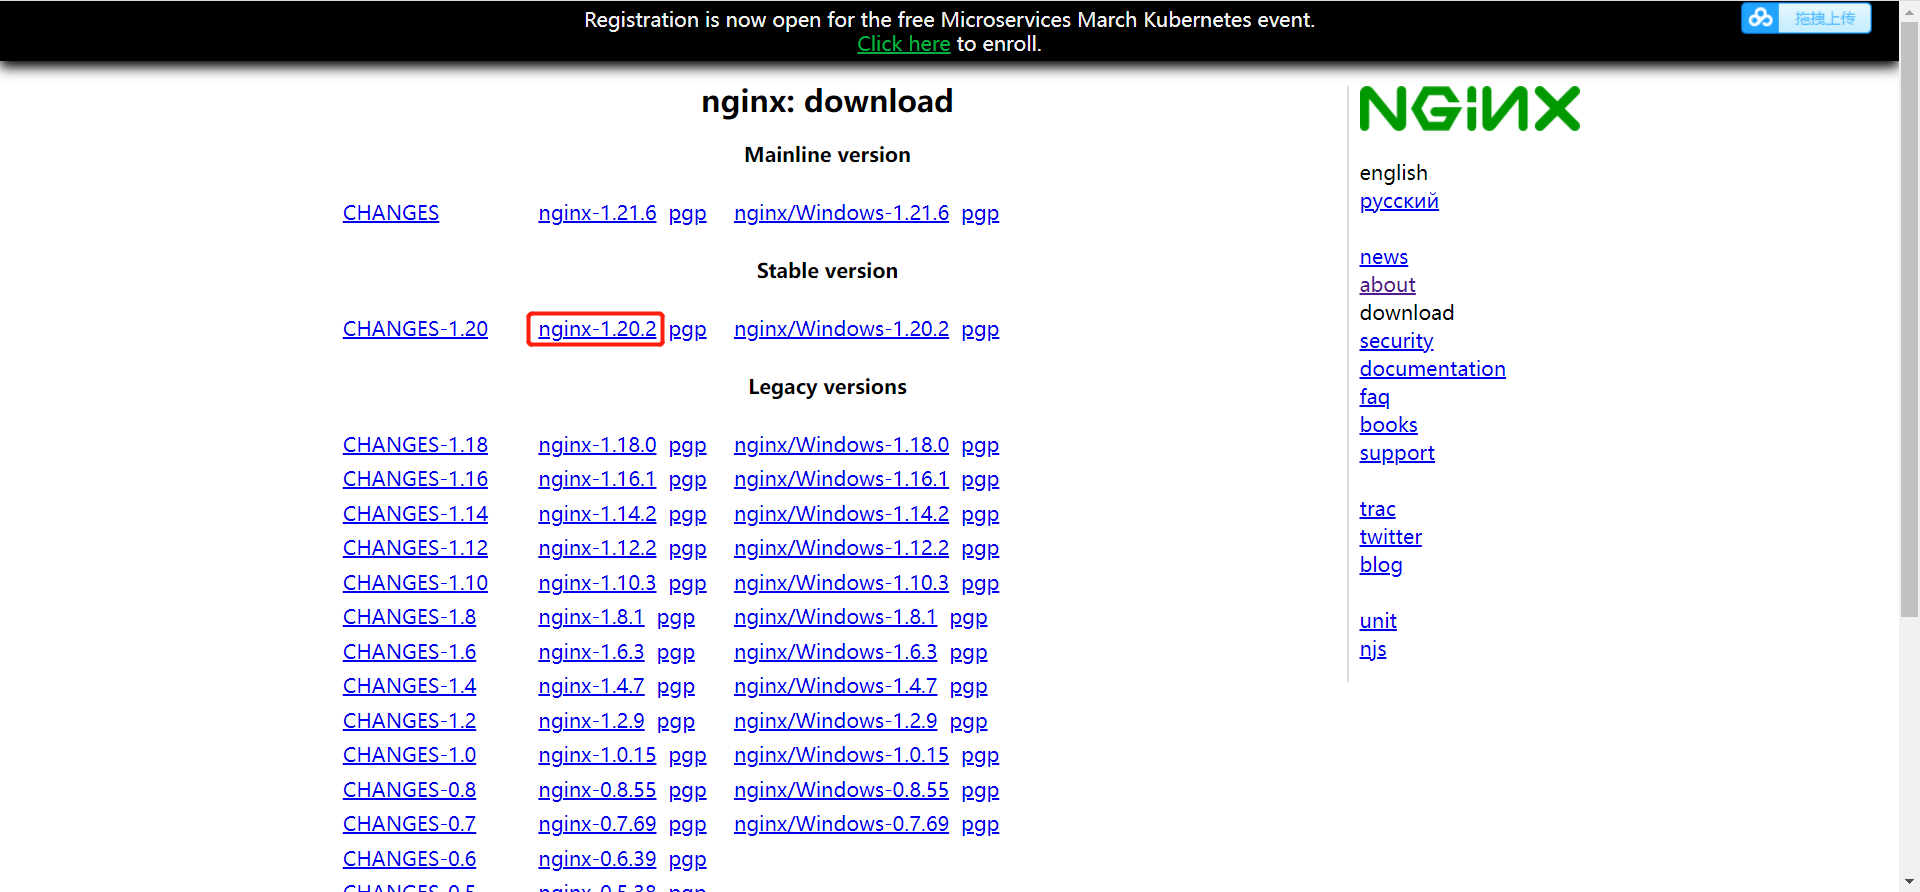Viewport: 1920px width, 892px height.
Task: Open CHANGES-1.6 link
Action: click(x=409, y=652)
